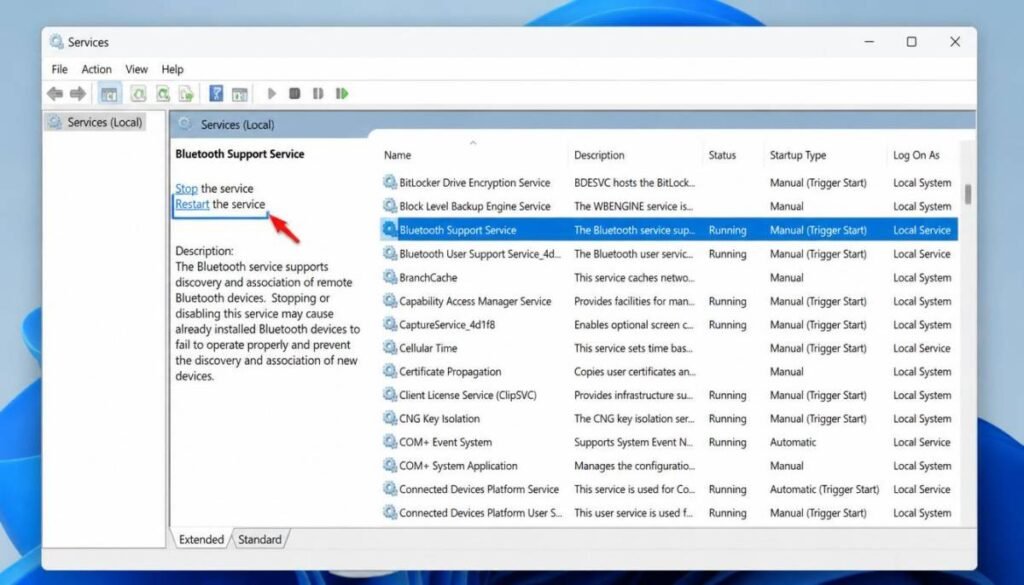
Task: Select Client License Service (ClipSVC) name
Action: 468,395
